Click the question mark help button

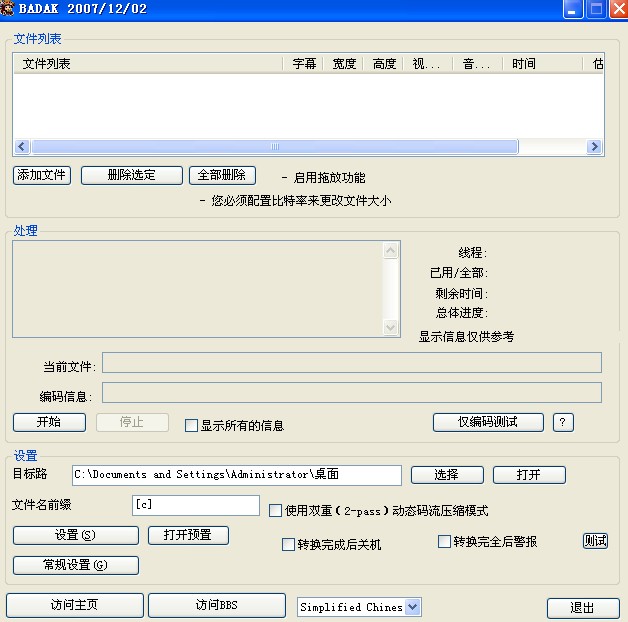pyautogui.click(x=563, y=422)
